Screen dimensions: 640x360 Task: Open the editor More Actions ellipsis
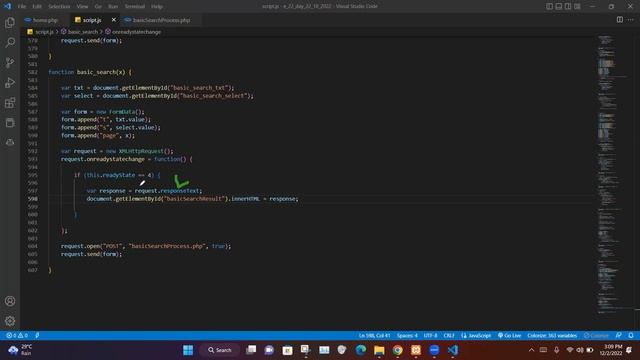pyautogui.click(x=631, y=20)
